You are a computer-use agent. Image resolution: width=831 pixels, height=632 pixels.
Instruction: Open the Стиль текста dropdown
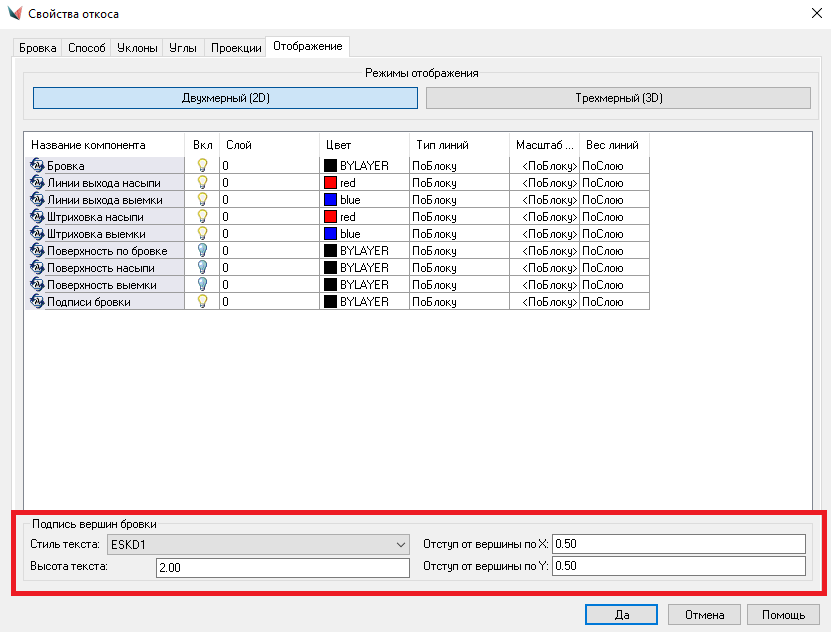tap(258, 544)
